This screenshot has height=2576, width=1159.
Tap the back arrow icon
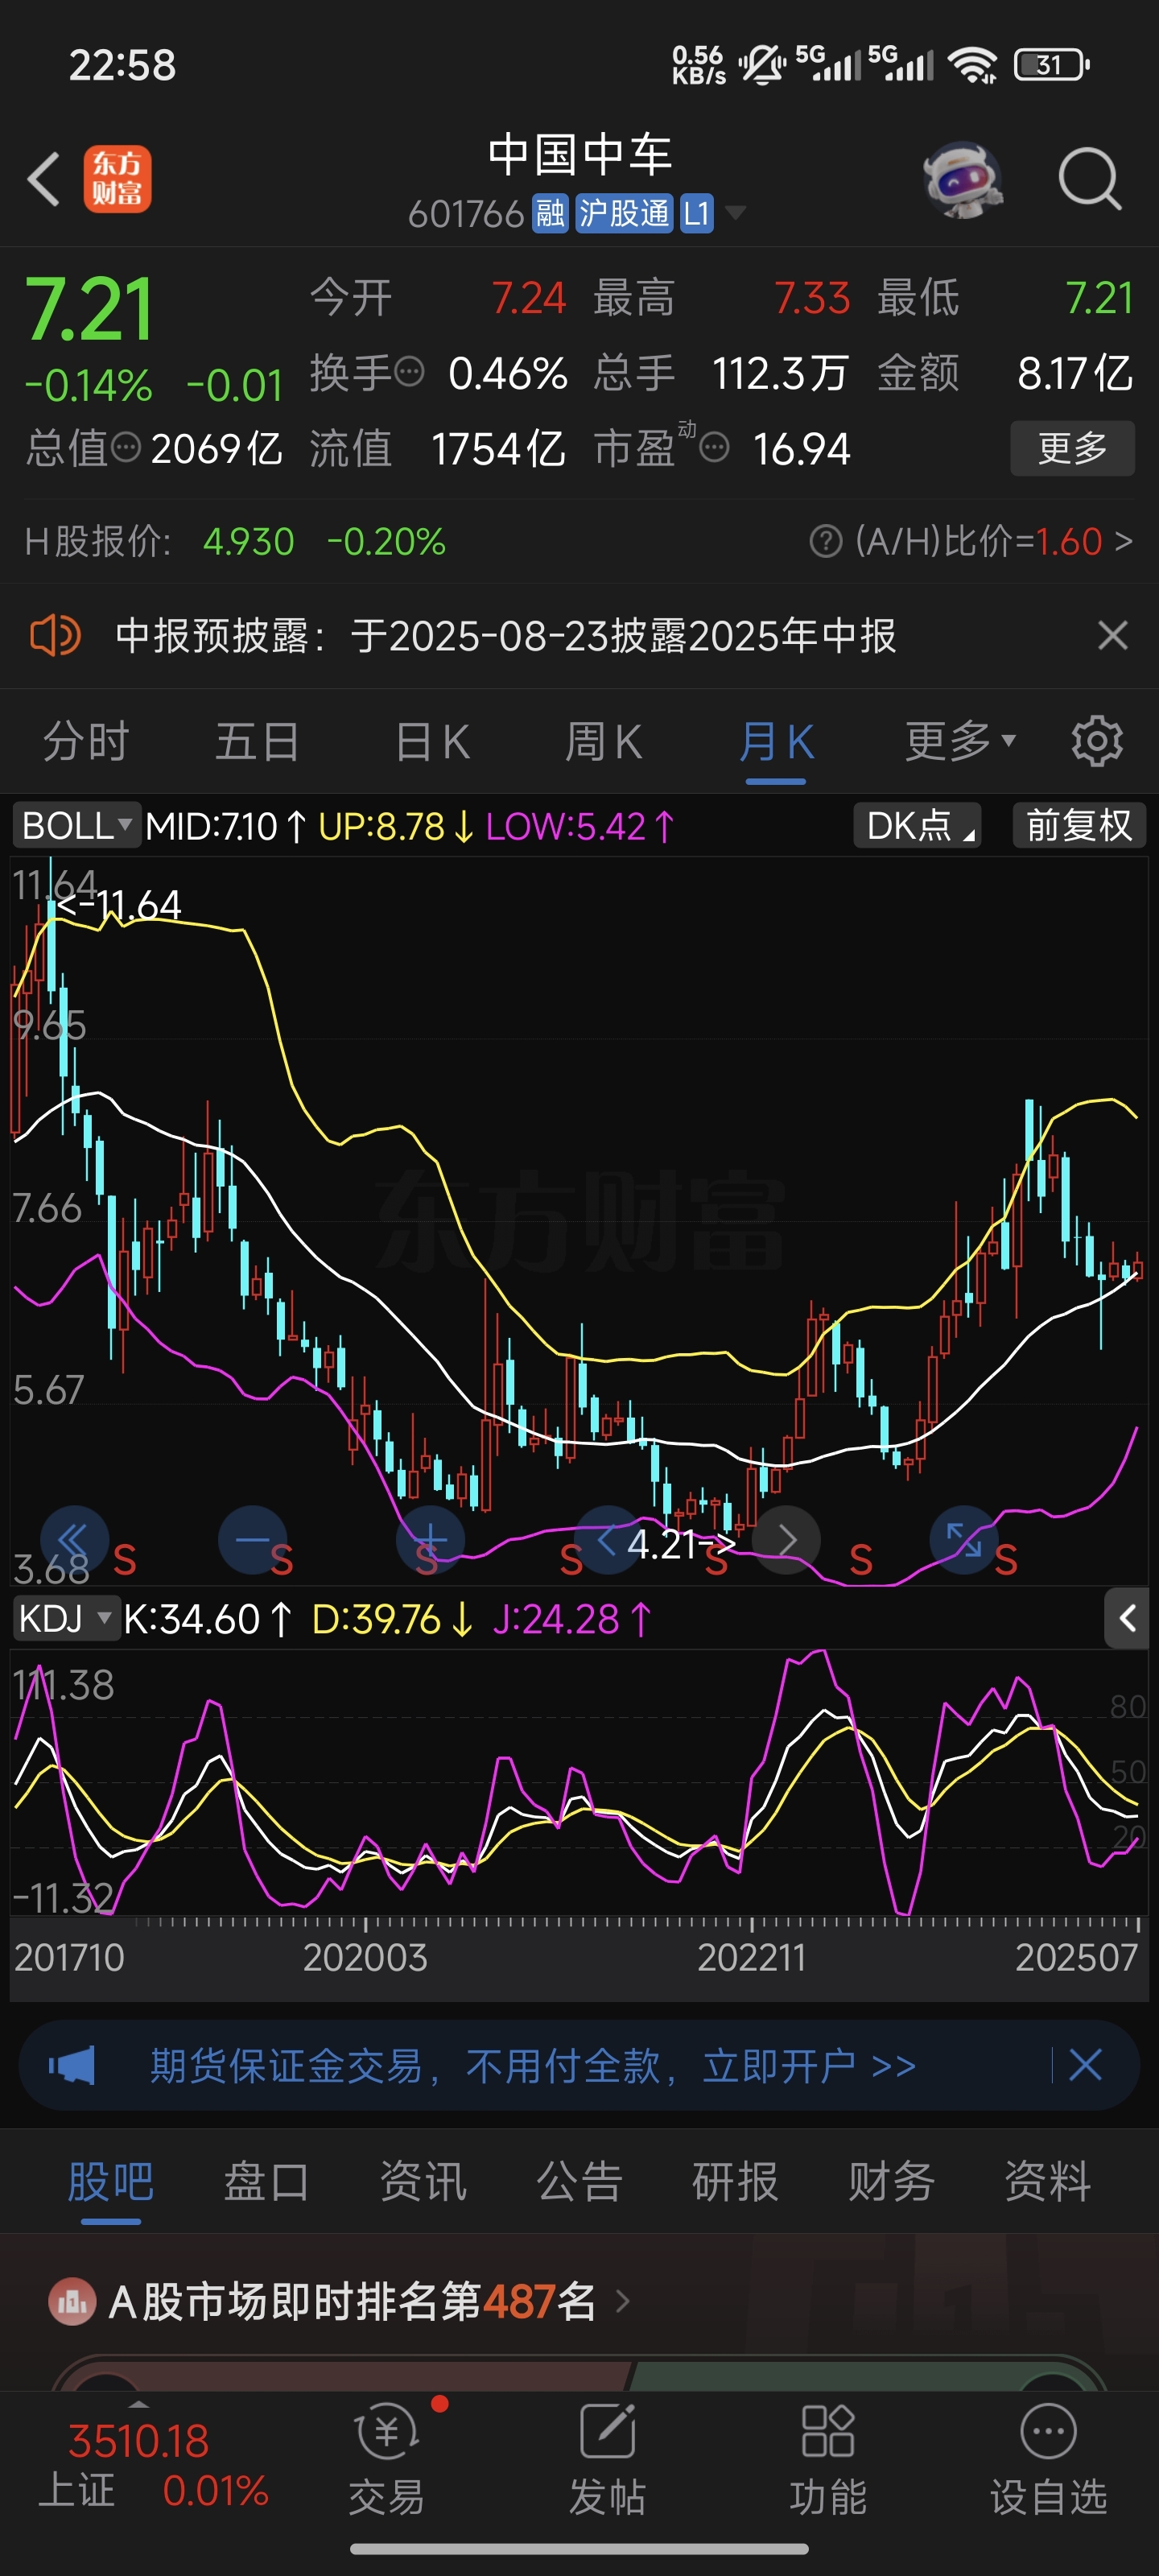[x=44, y=179]
